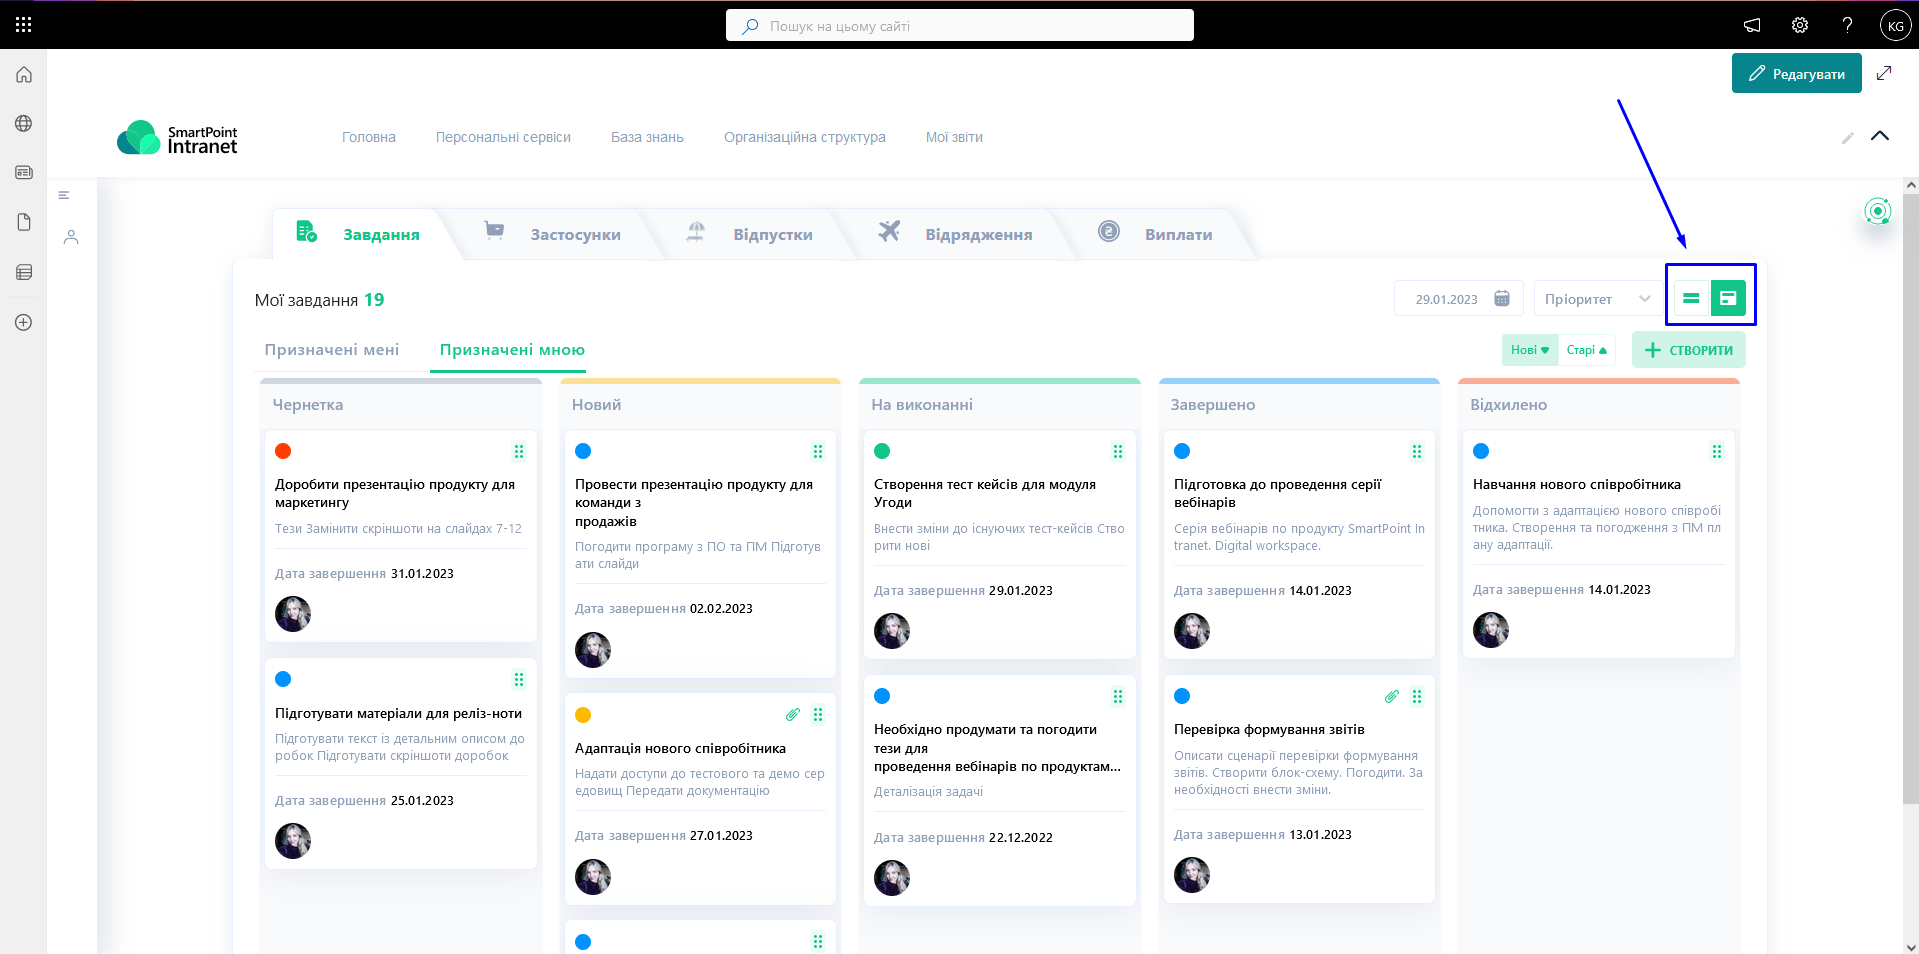Click the СТВОРИТИ button

(x=1688, y=350)
